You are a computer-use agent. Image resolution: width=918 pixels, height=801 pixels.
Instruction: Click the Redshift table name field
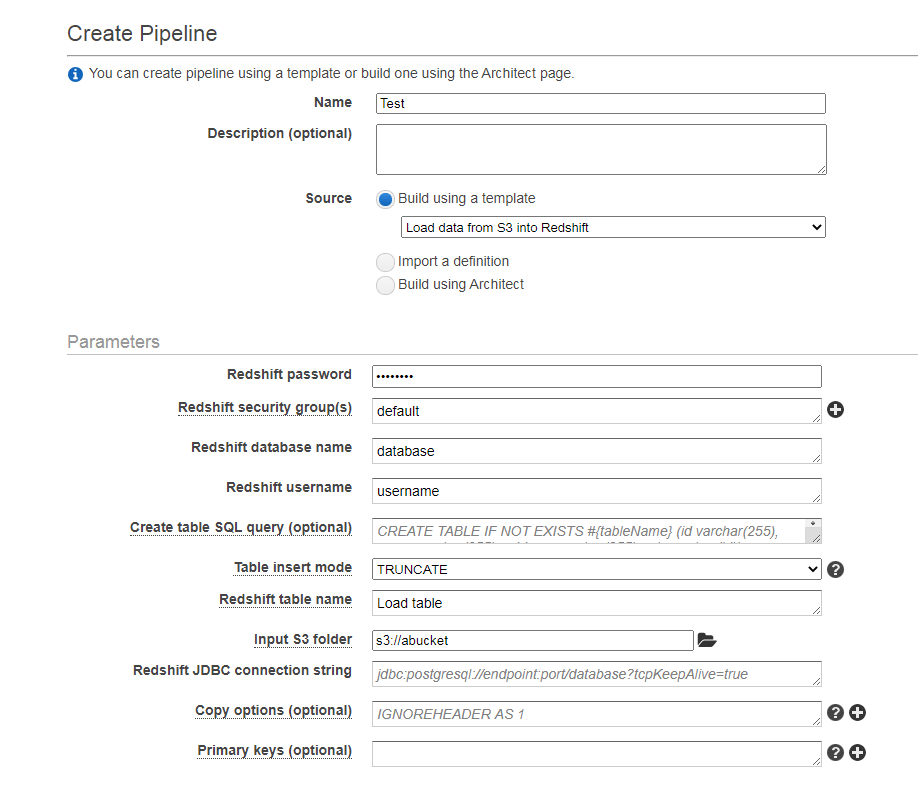(596, 603)
